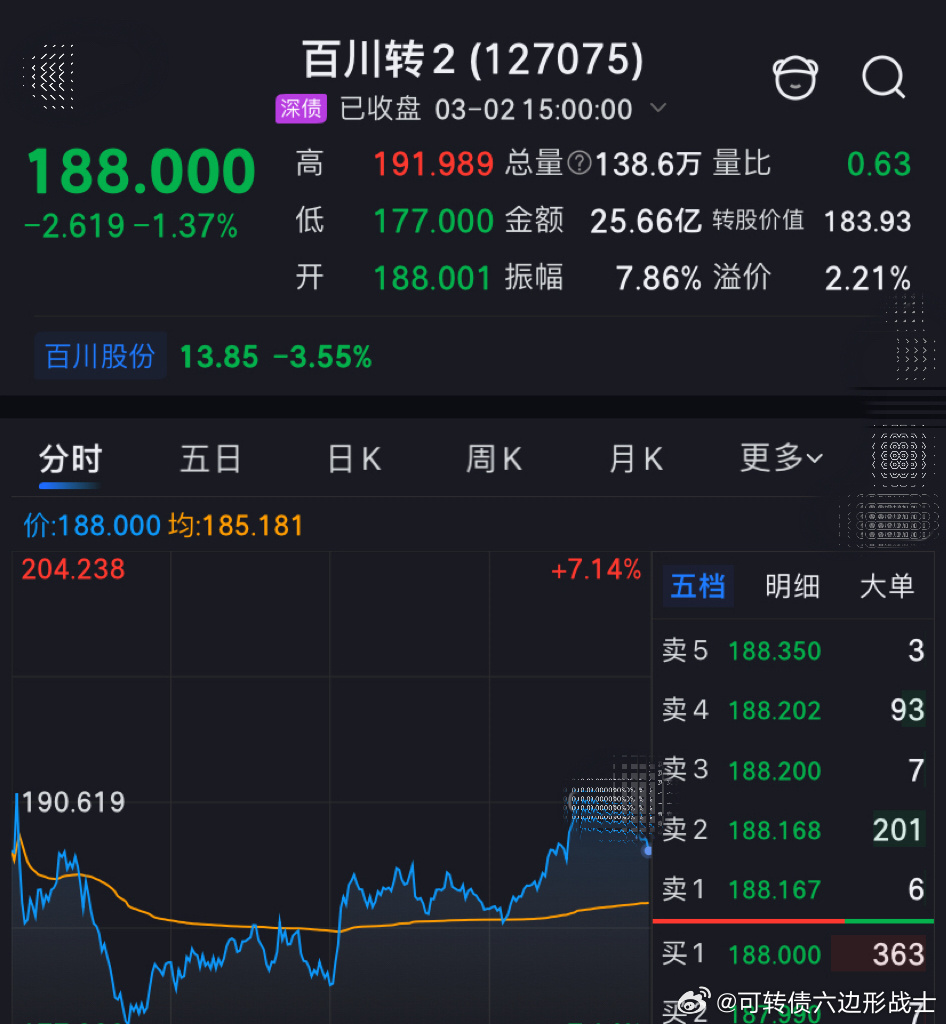Click the panda mascot icon top right

(795, 77)
